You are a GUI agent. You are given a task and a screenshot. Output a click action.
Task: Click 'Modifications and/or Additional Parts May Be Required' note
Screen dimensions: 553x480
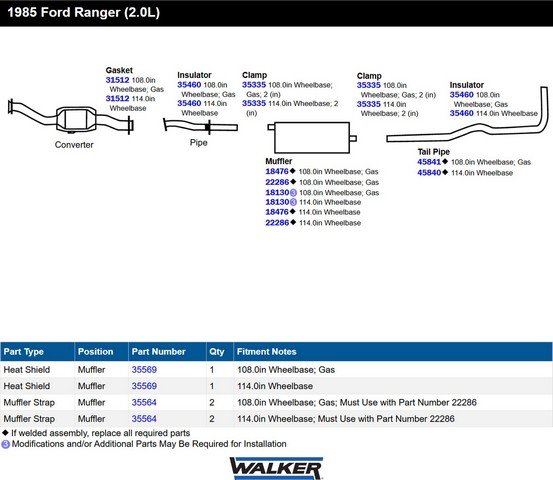[149, 444]
